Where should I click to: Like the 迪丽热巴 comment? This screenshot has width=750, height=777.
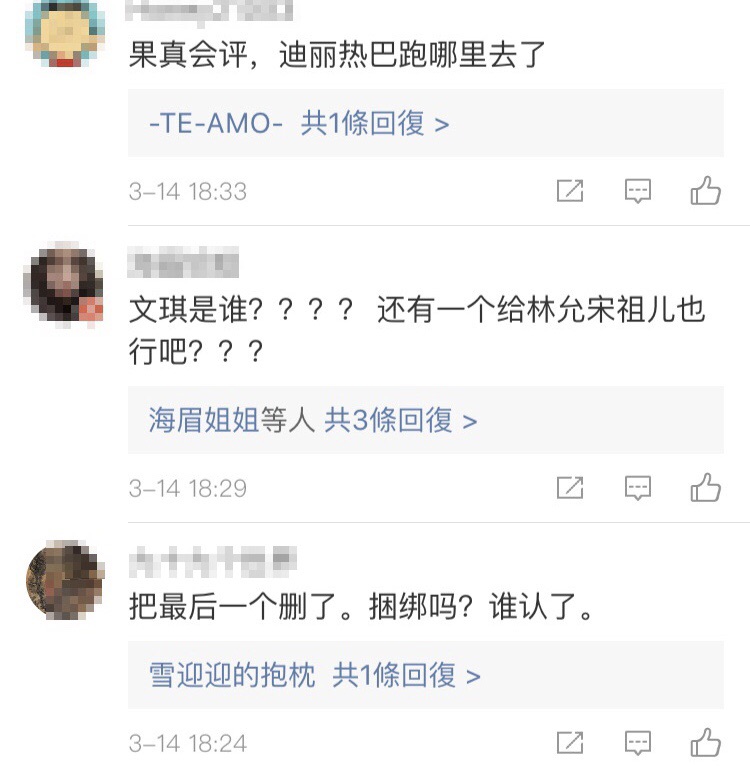(x=706, y=190)
